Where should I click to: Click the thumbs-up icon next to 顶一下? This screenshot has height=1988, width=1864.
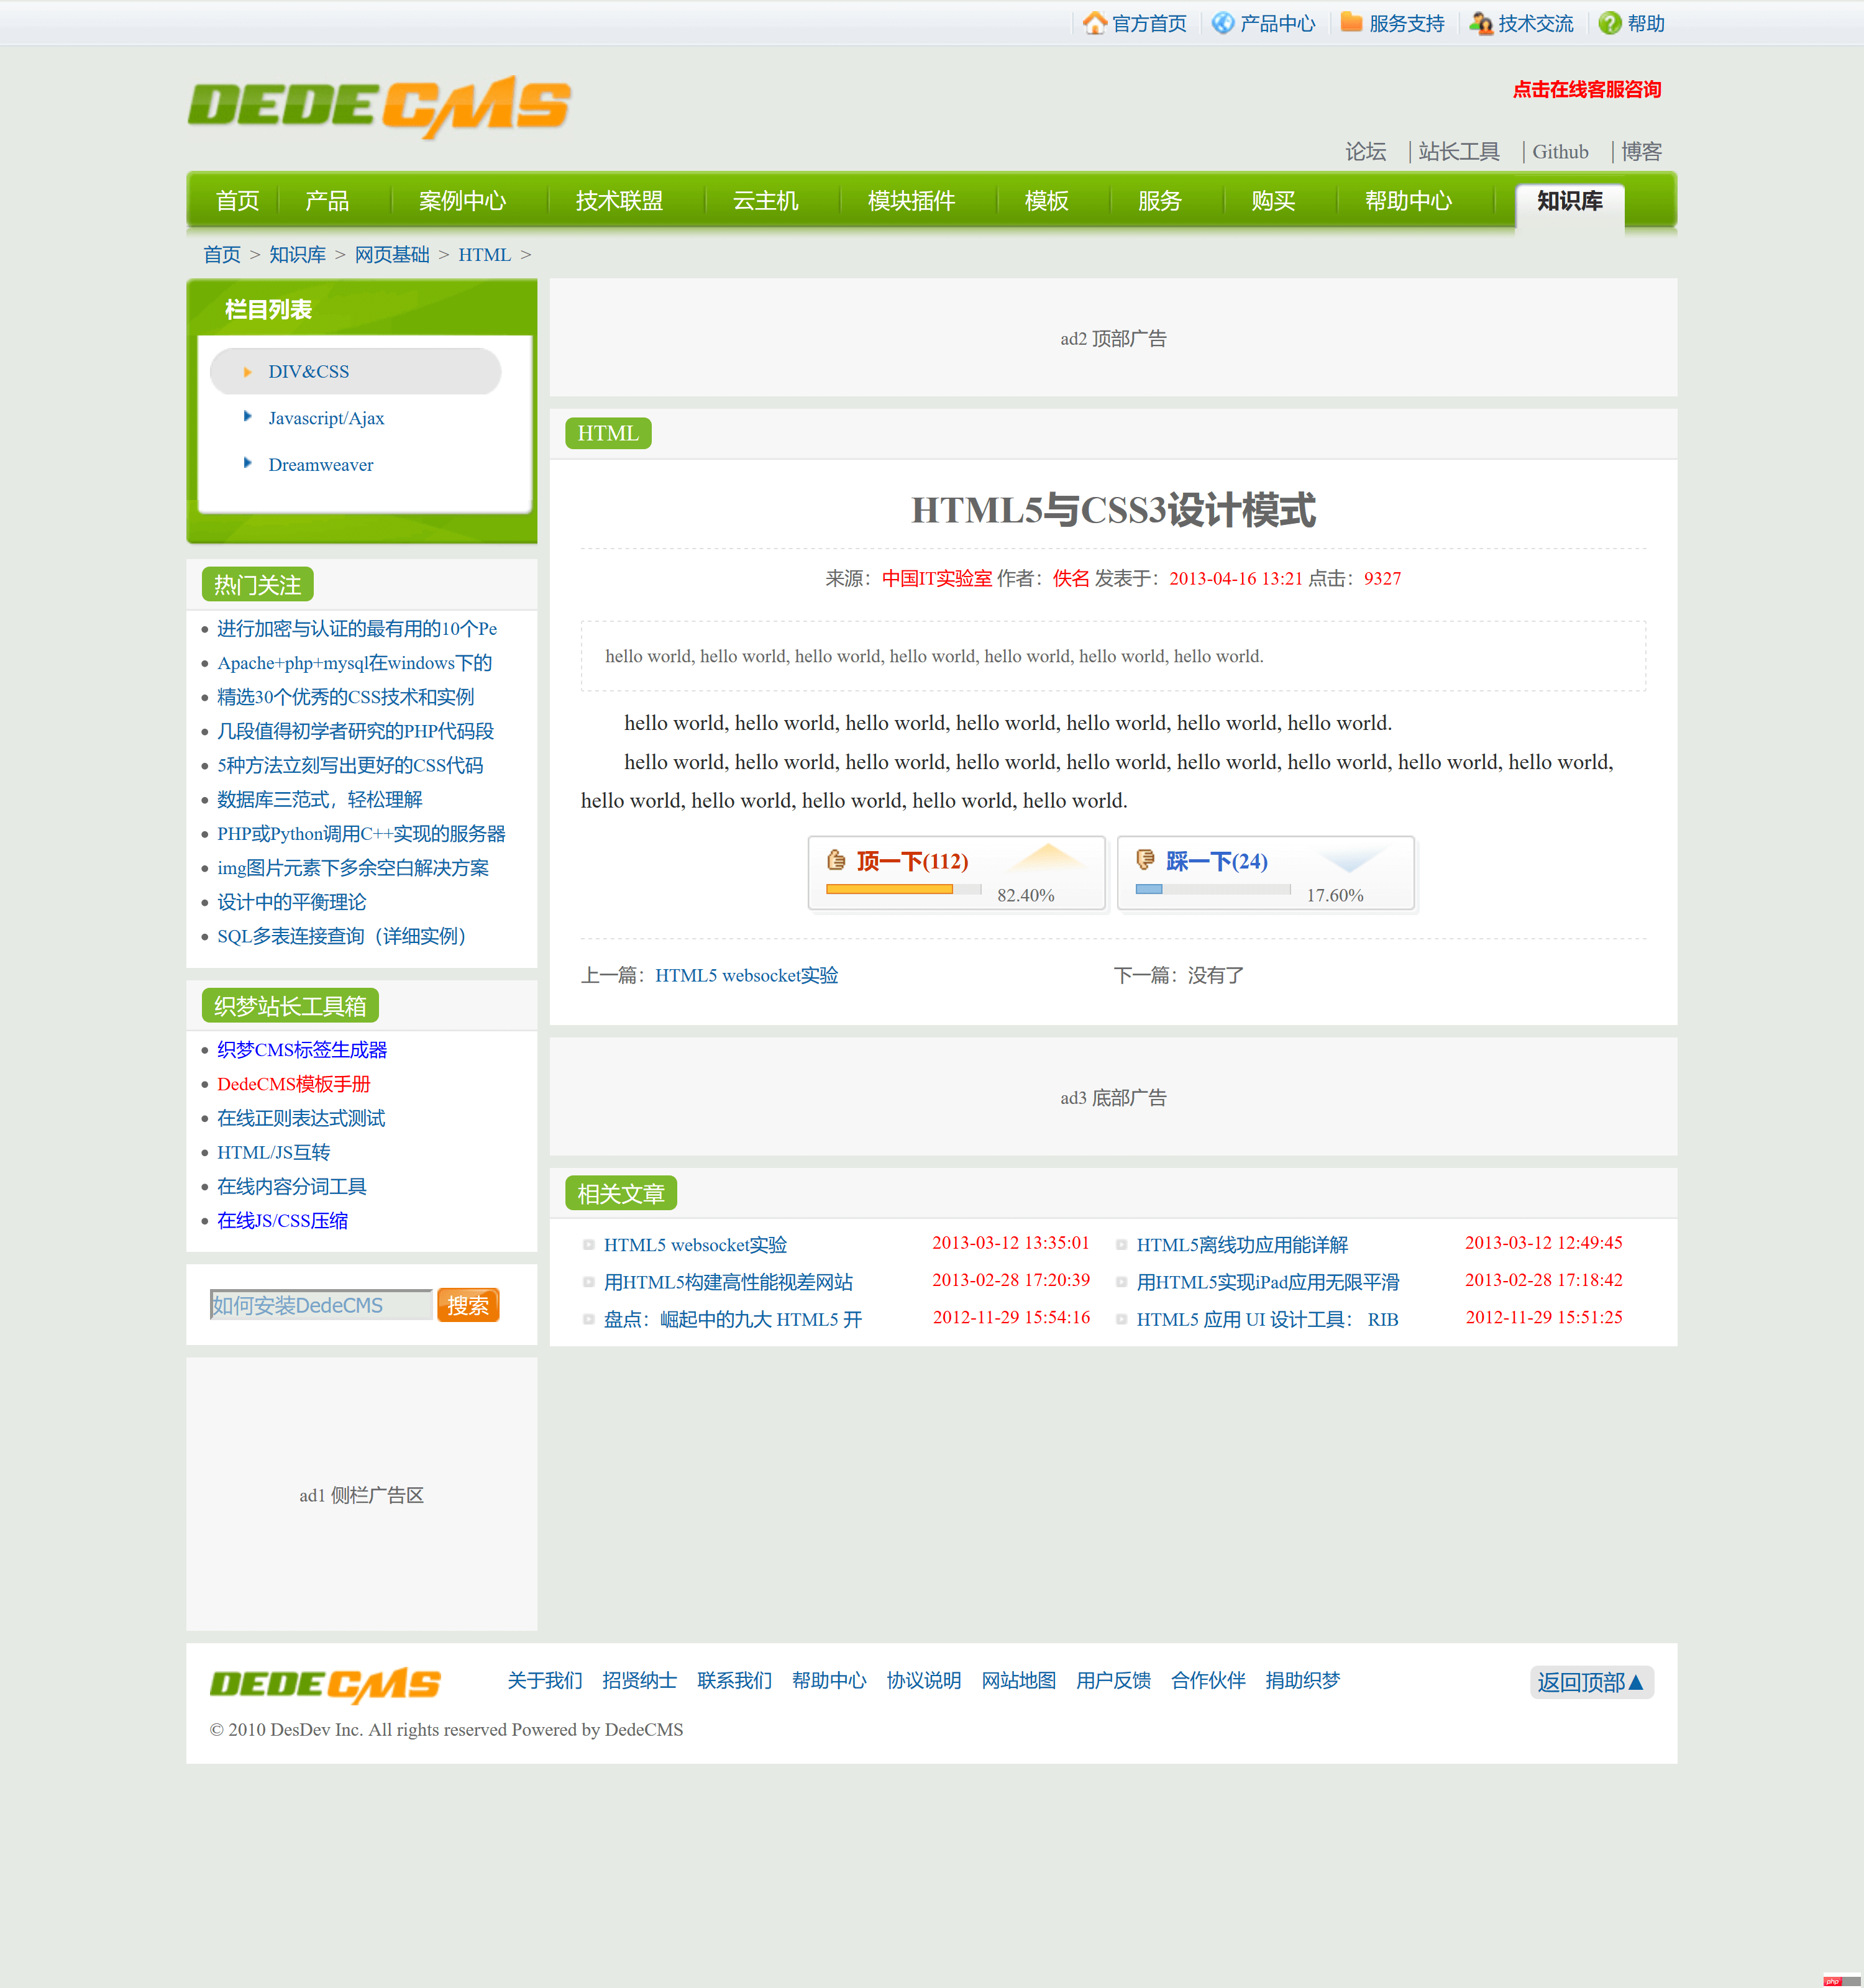click(x=837, y=860)
